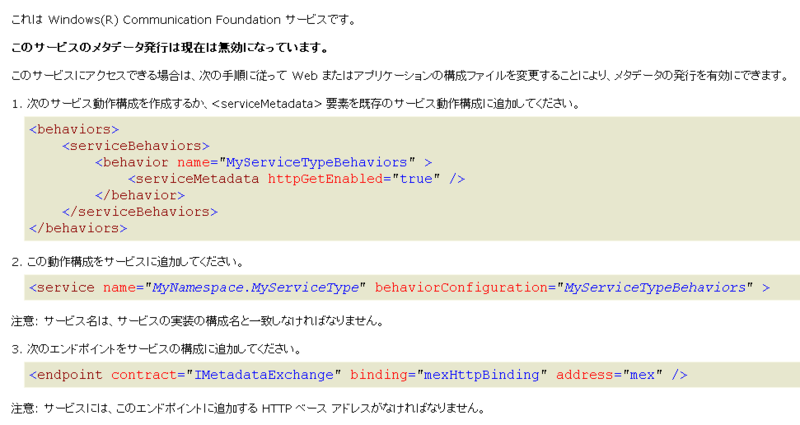Click the '</behaviors>' closing tag line
This screenshot has width=800, height=425.
tap(78, 228)
